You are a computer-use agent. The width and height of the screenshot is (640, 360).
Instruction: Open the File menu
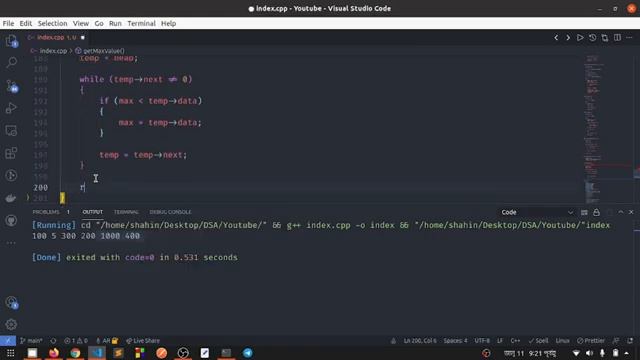click(x=8, y=23)
